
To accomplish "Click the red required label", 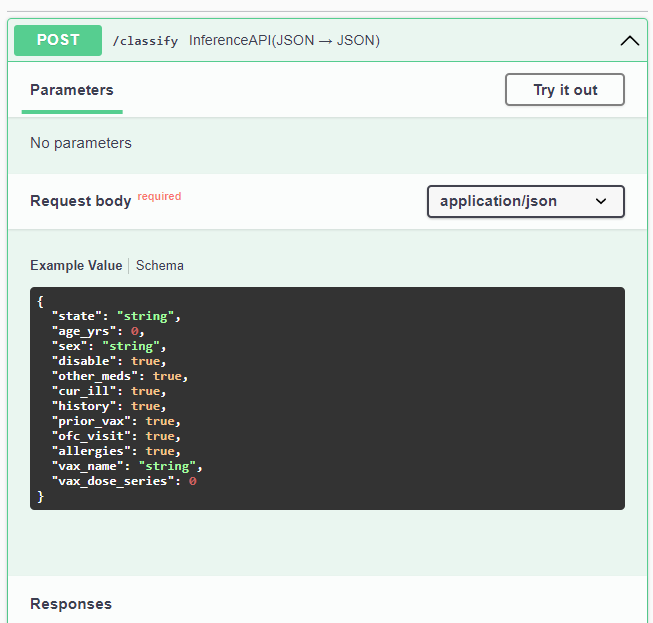I will [159, 196].
